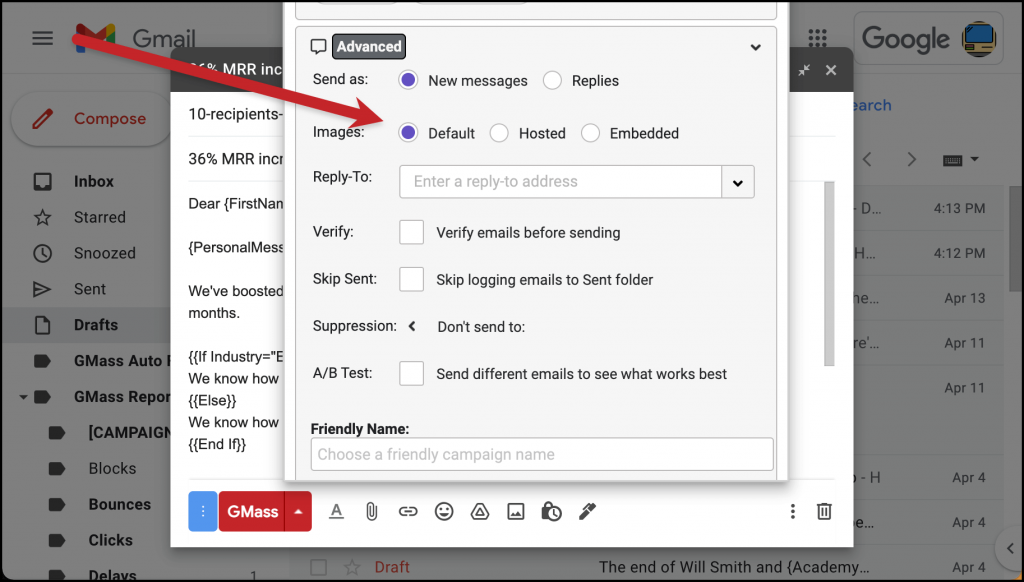Open the Reply-To address dropdown
1024x582 pixels.
(738, 182)
